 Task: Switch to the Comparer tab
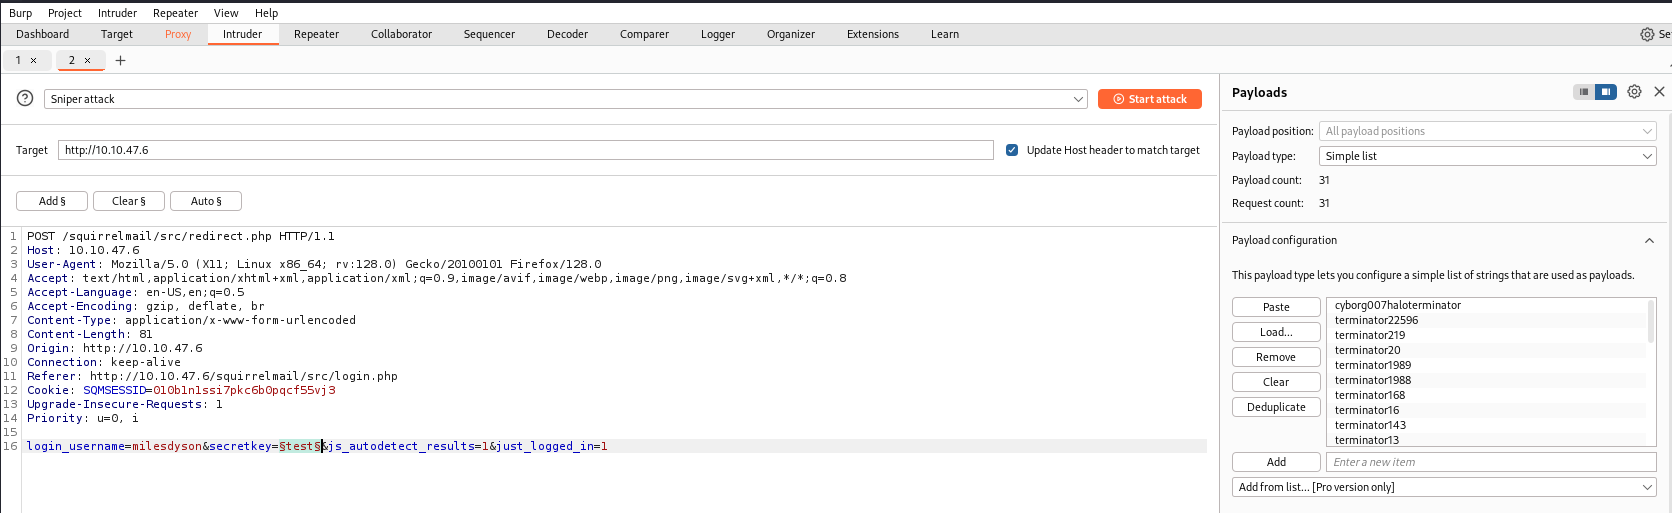tap(644, 34)
